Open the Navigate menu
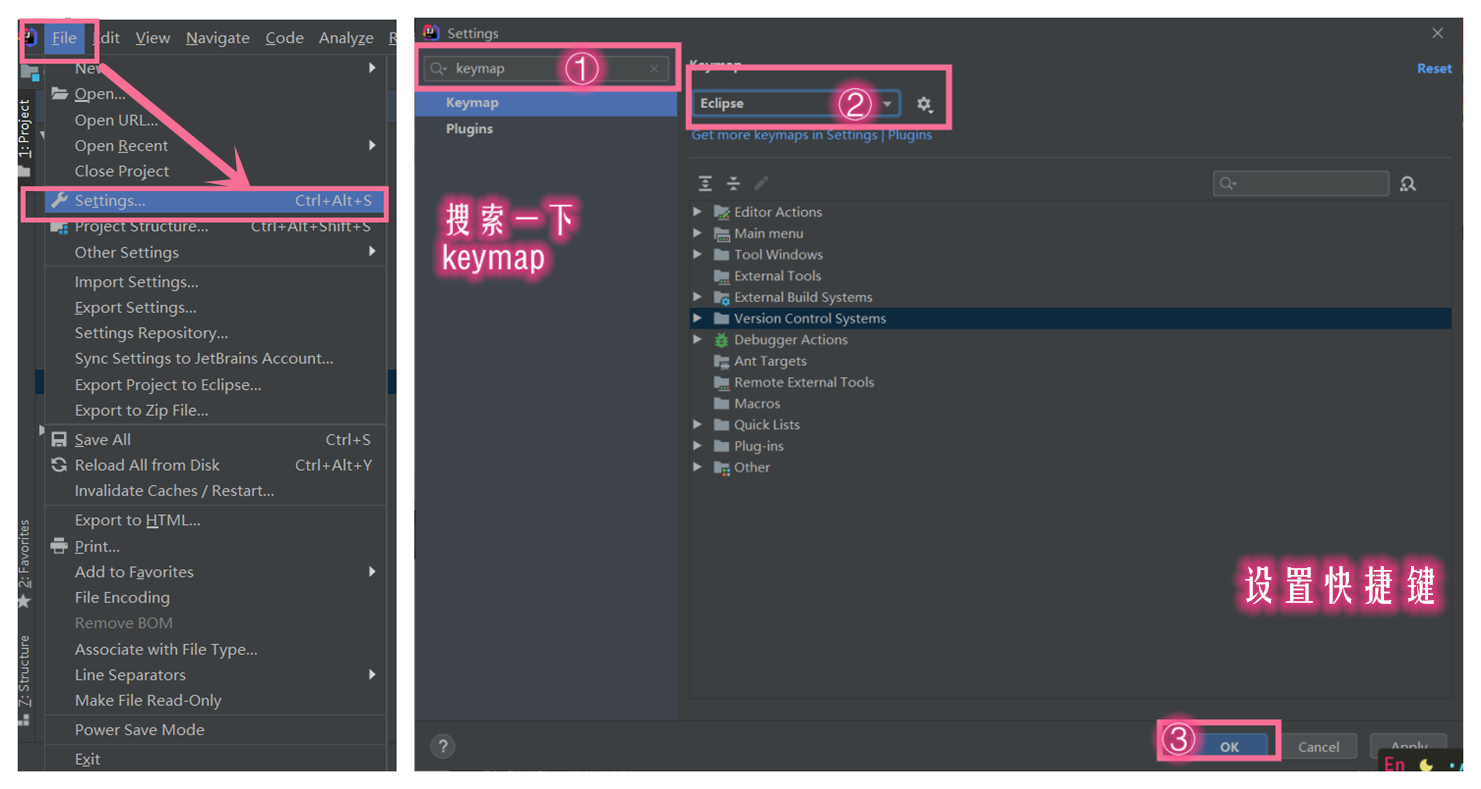Viewport: 1481px width, 789px height. (x=218, y=38)
